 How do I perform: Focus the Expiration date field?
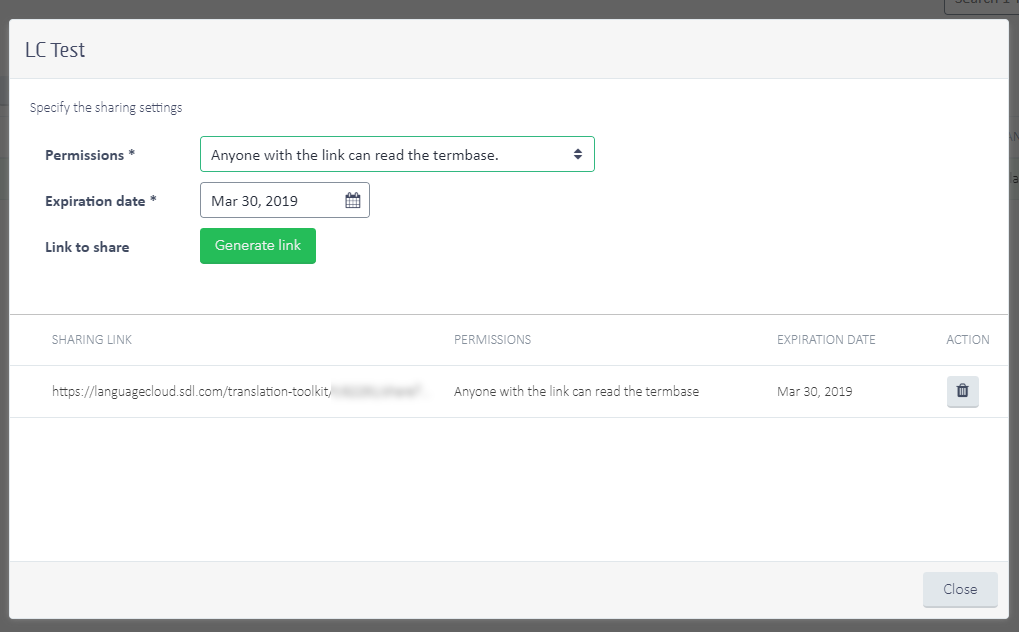(x=272, y=200)
